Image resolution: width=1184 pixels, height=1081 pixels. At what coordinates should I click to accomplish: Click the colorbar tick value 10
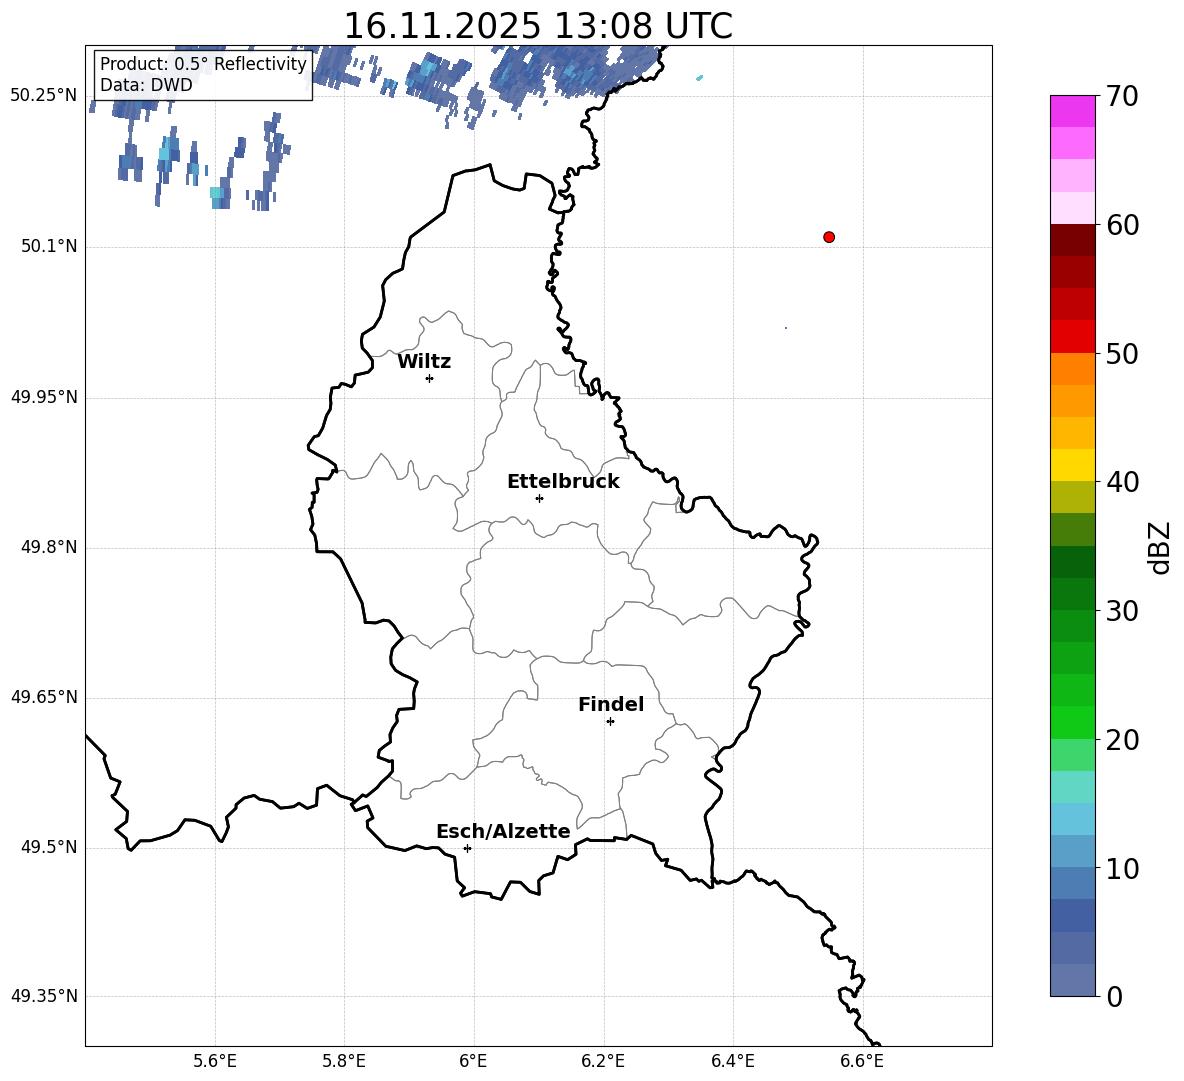1123,868
